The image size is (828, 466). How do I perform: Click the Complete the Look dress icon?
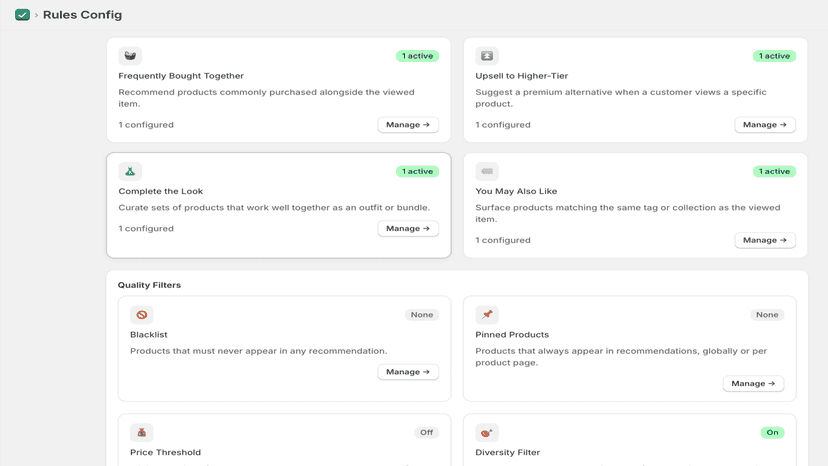tap(130, 171)
